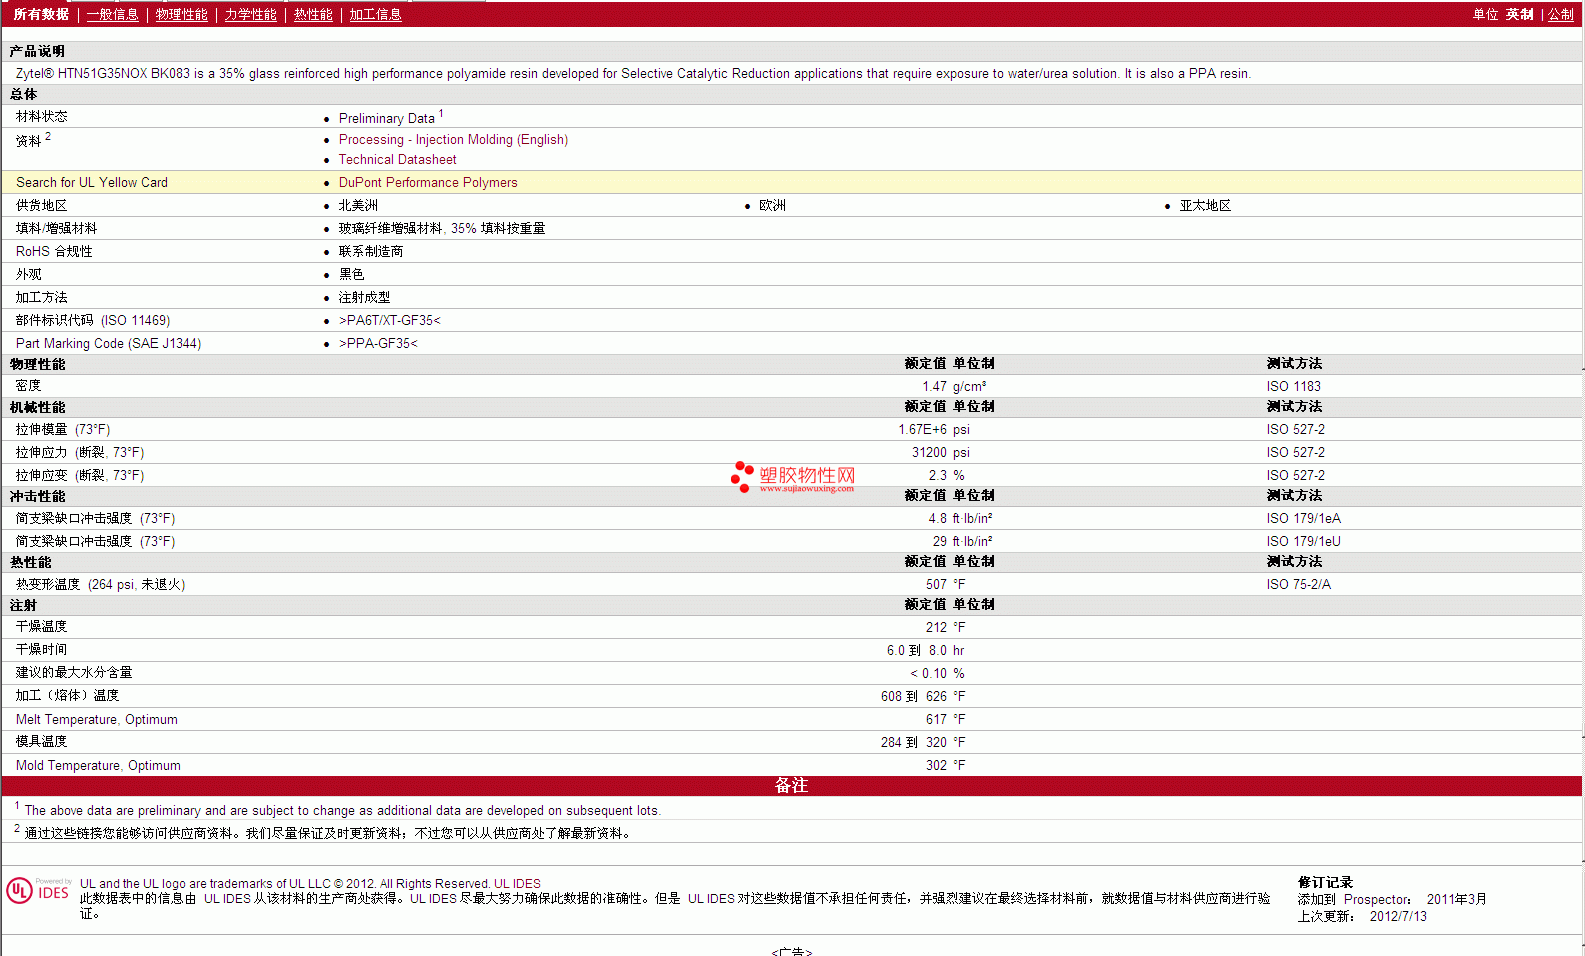Select the ISO 1183 test method
Viewport: 1585px width, 956px height.
[1293, 387]
